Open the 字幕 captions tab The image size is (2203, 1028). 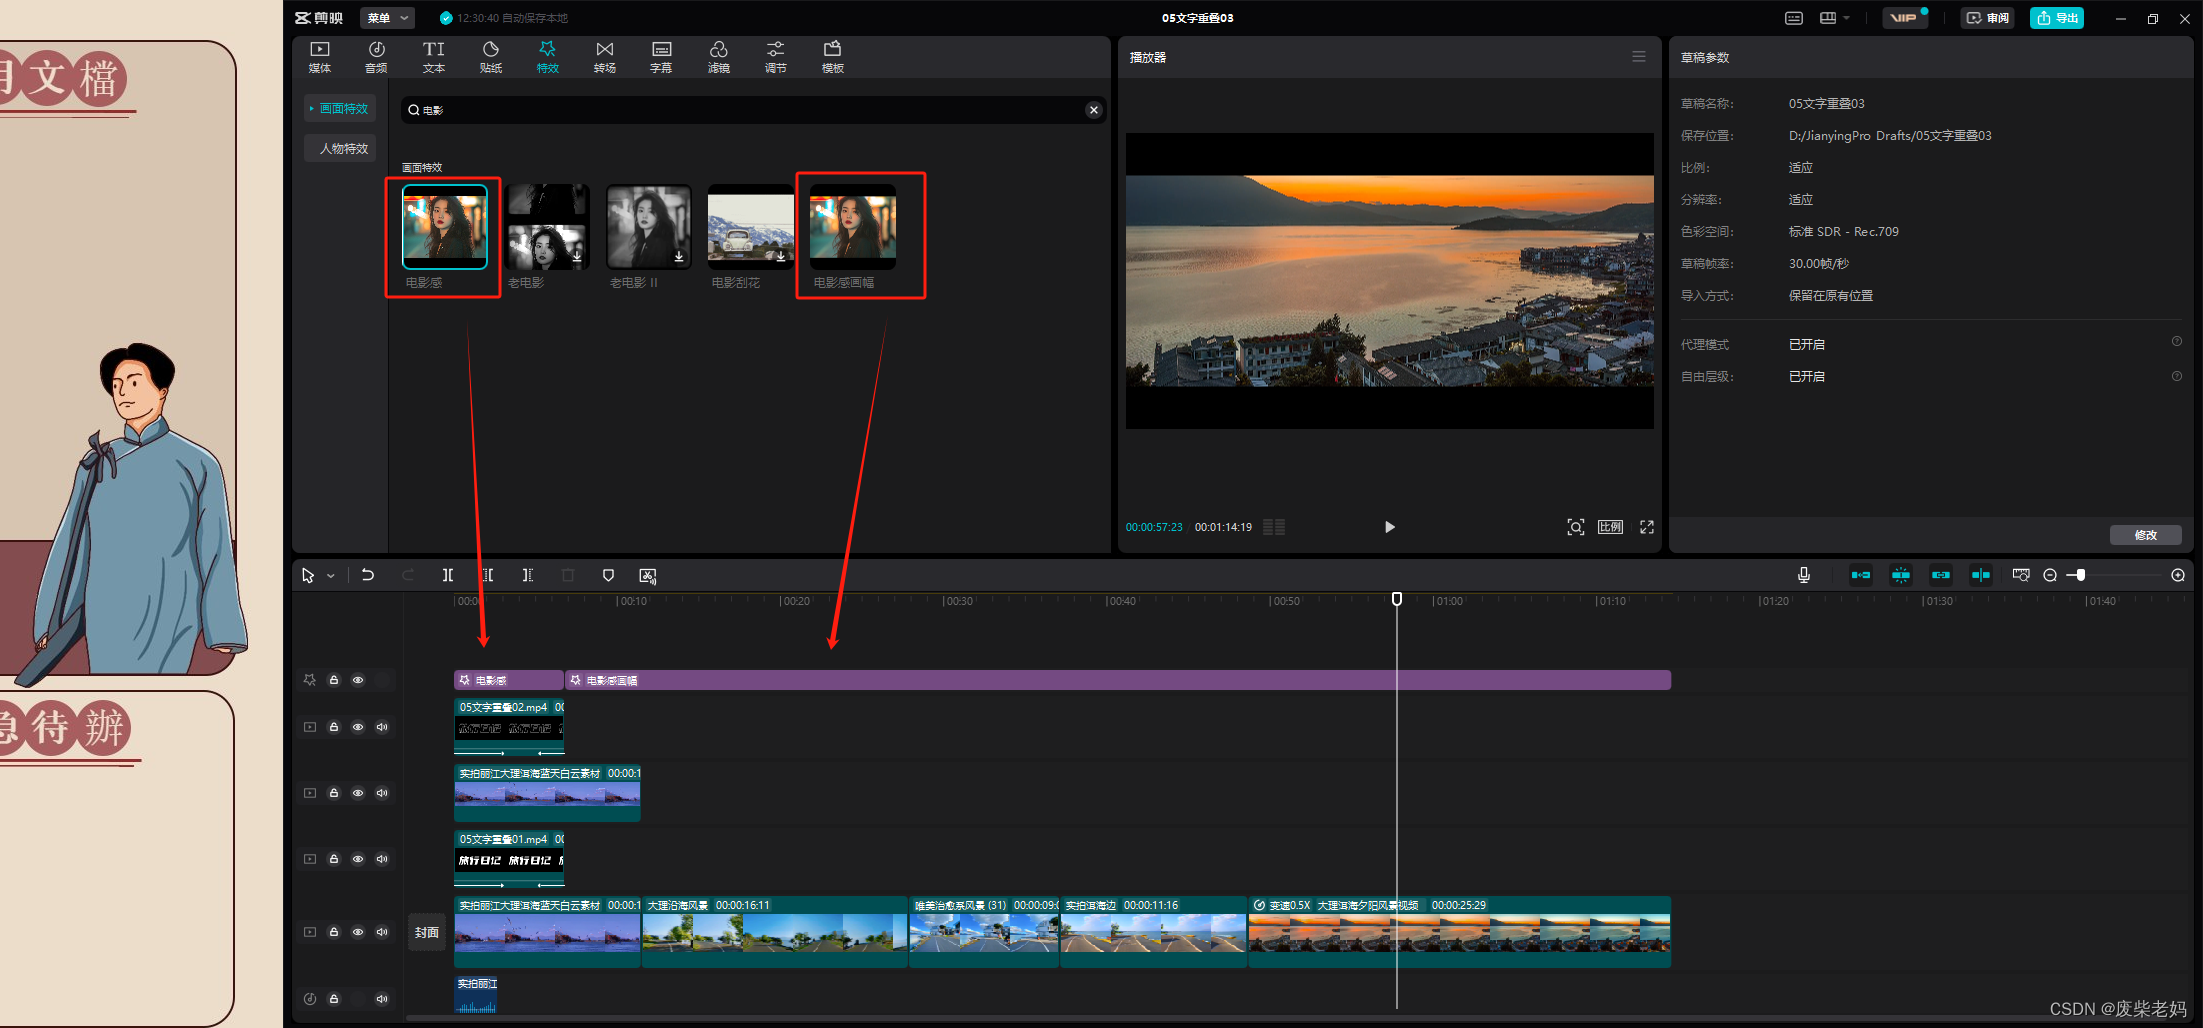[x=661, y=57]
